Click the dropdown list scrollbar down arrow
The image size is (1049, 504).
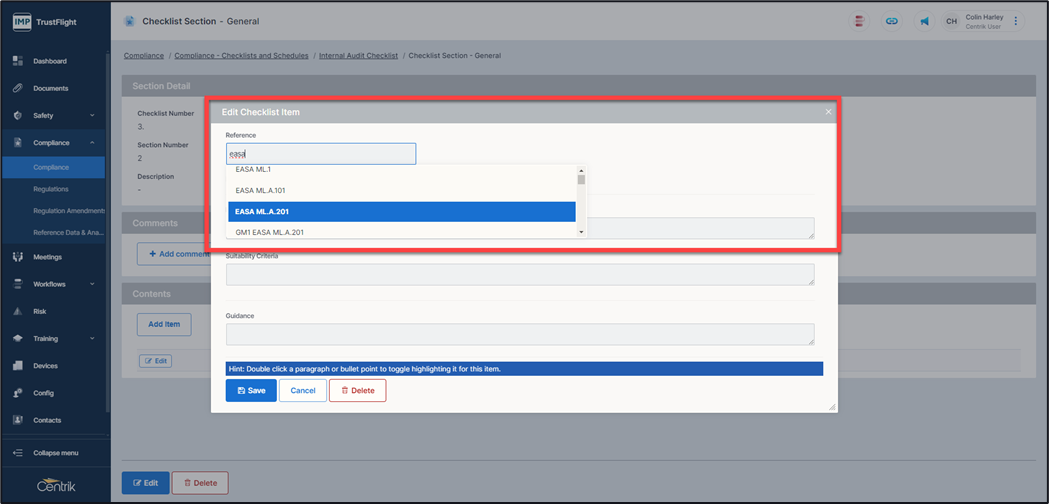pos(581,232)
